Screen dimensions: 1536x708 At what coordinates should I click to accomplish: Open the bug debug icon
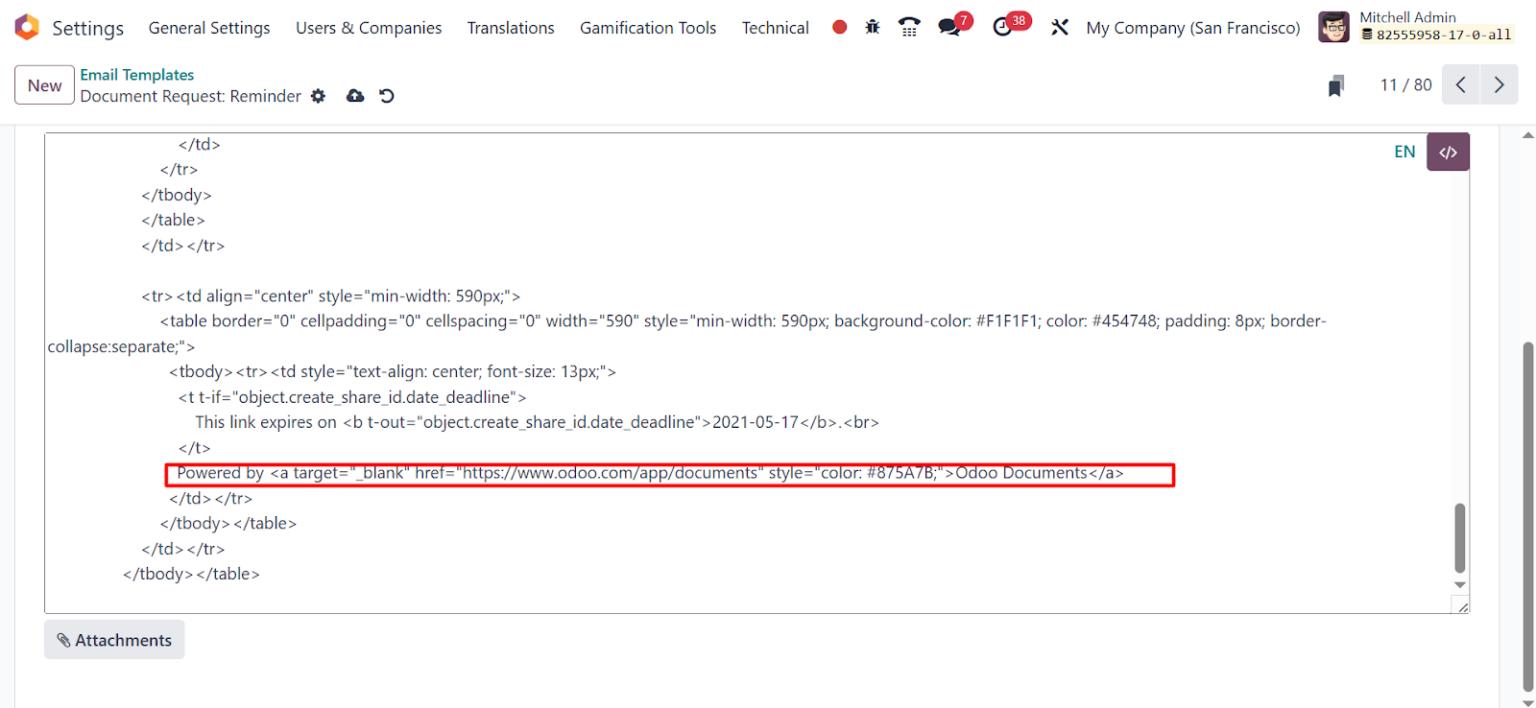click(871, 27)
